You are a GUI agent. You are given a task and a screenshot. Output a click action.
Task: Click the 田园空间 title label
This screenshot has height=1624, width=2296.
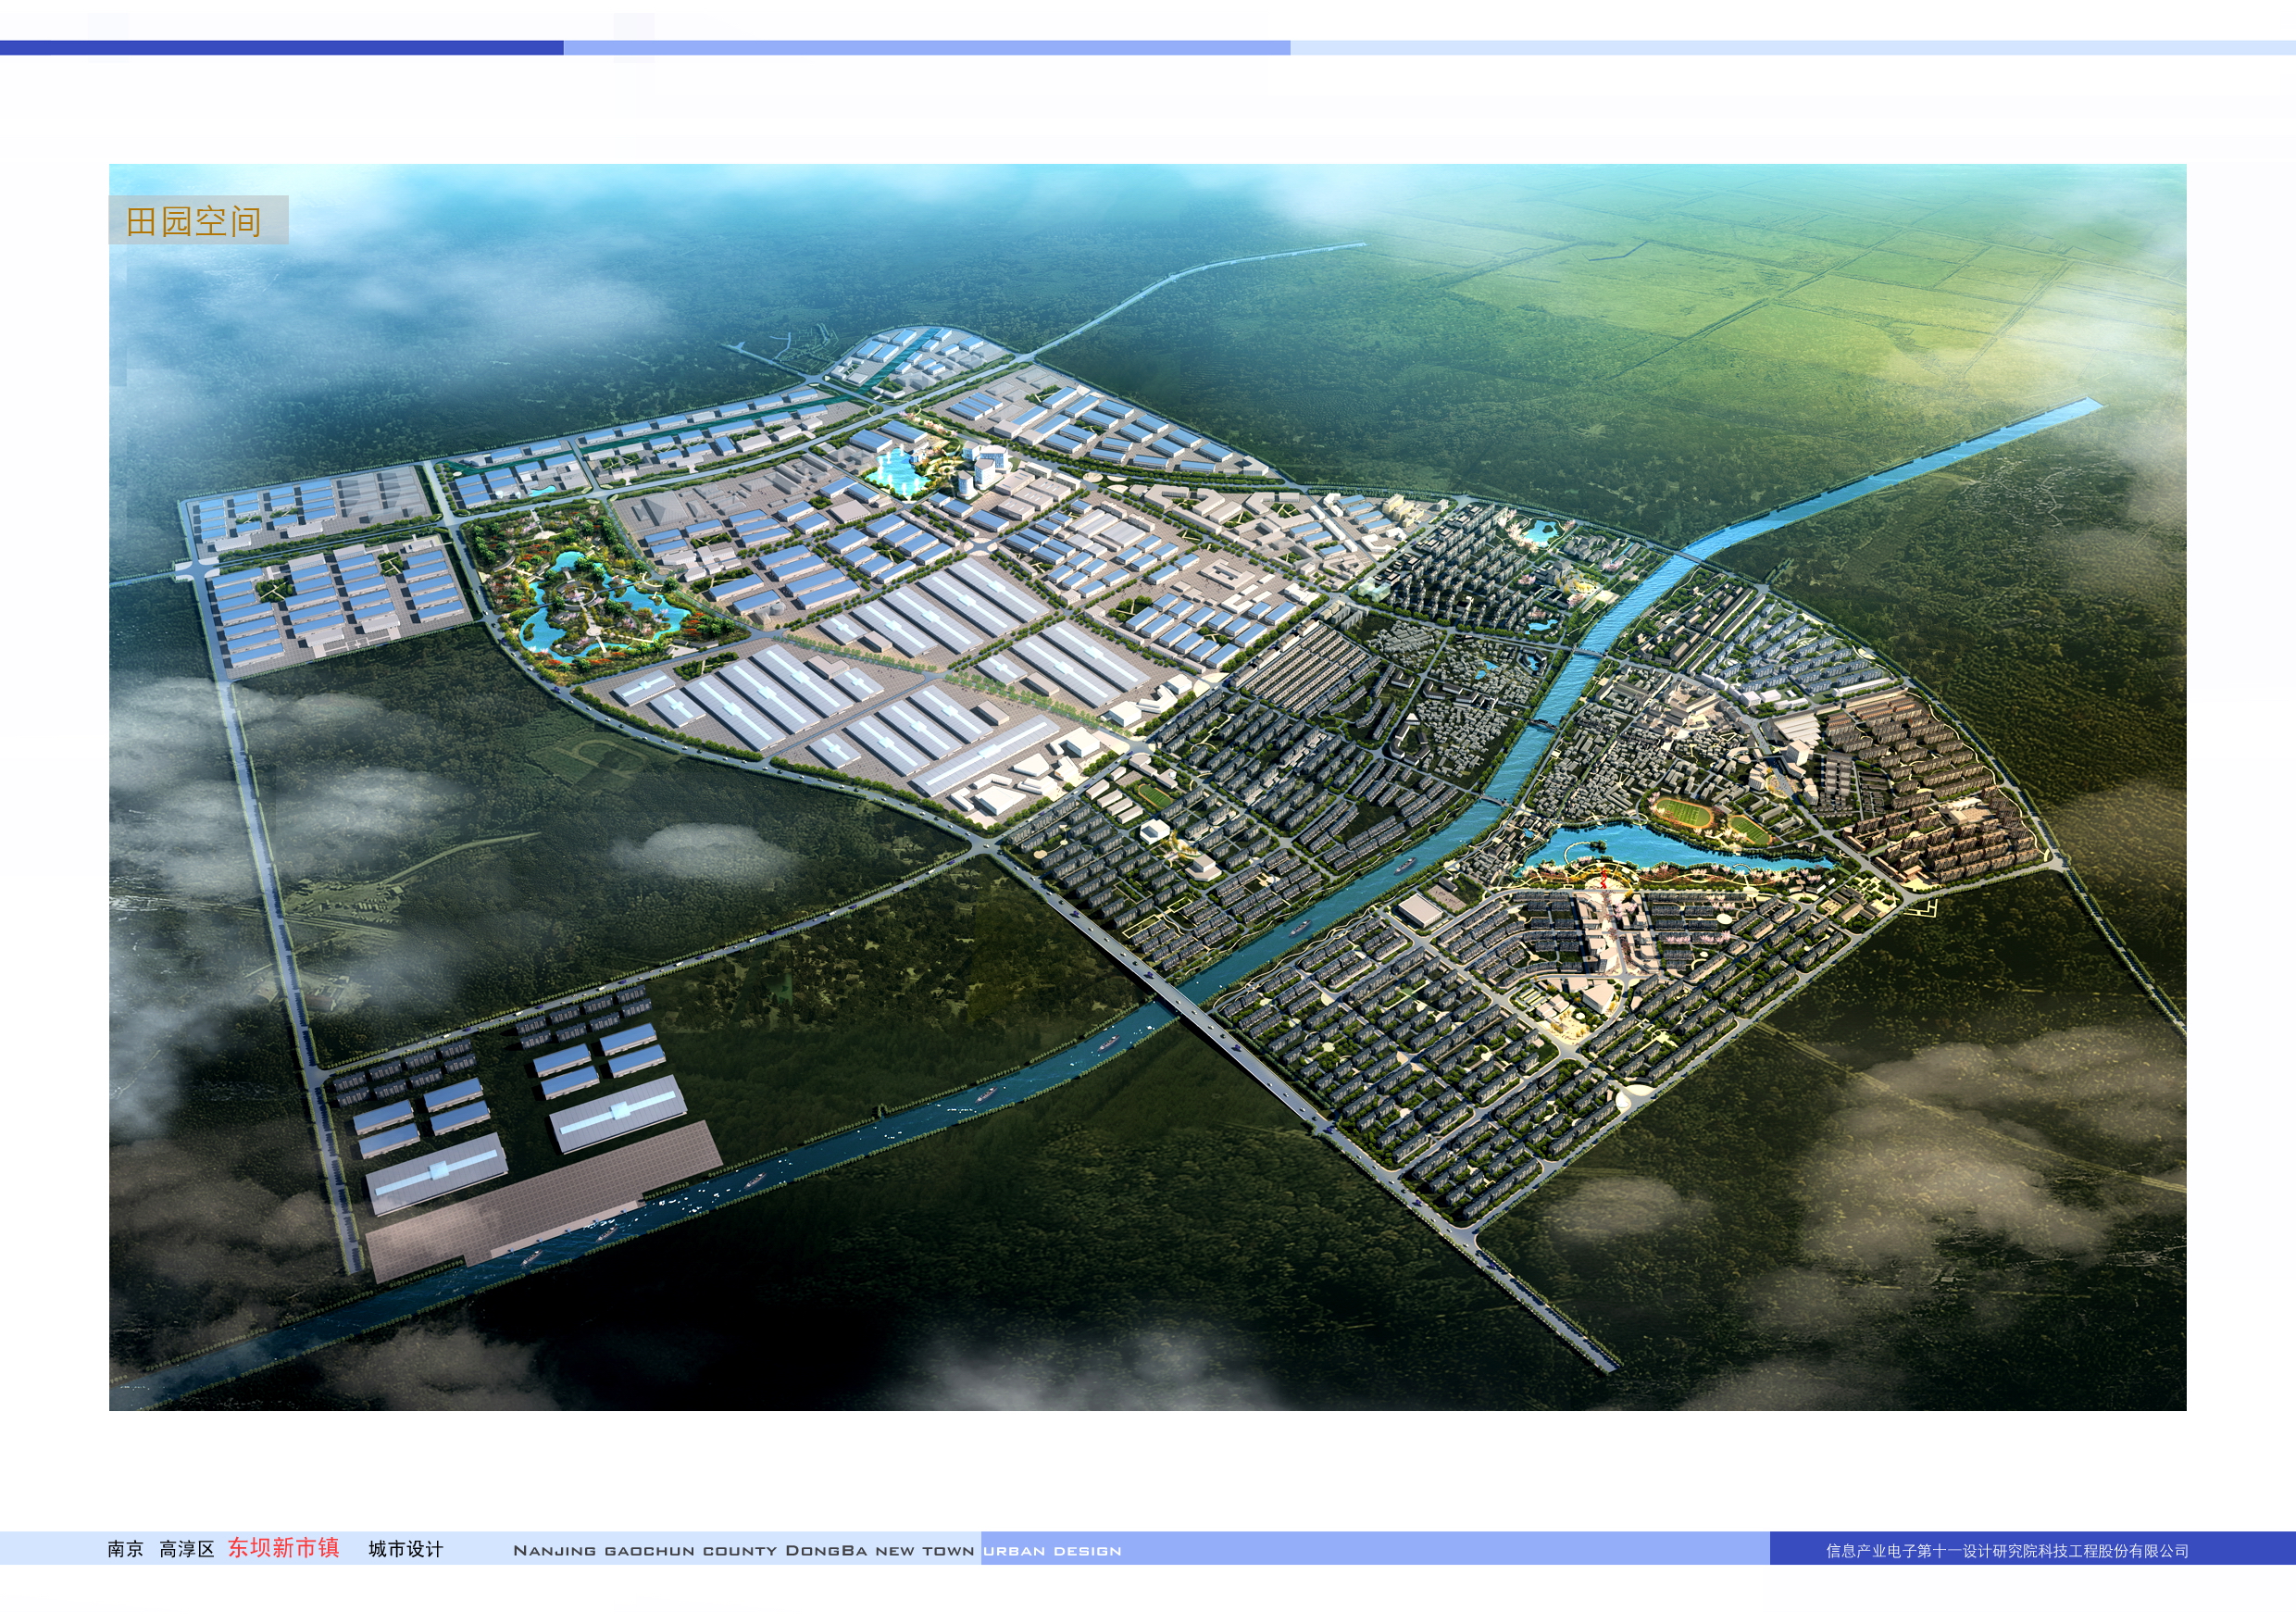pyautogui.click(x=194, y=221)
